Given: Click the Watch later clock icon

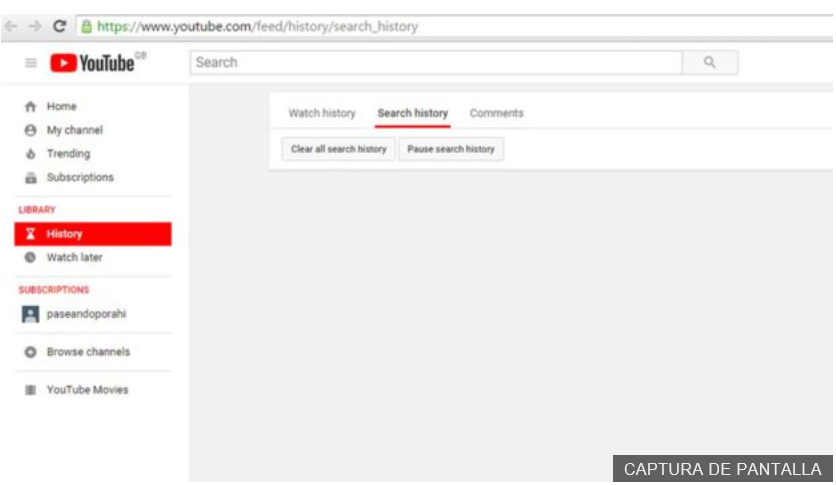Looking at the screenshot, I should [x=30, y=257].
